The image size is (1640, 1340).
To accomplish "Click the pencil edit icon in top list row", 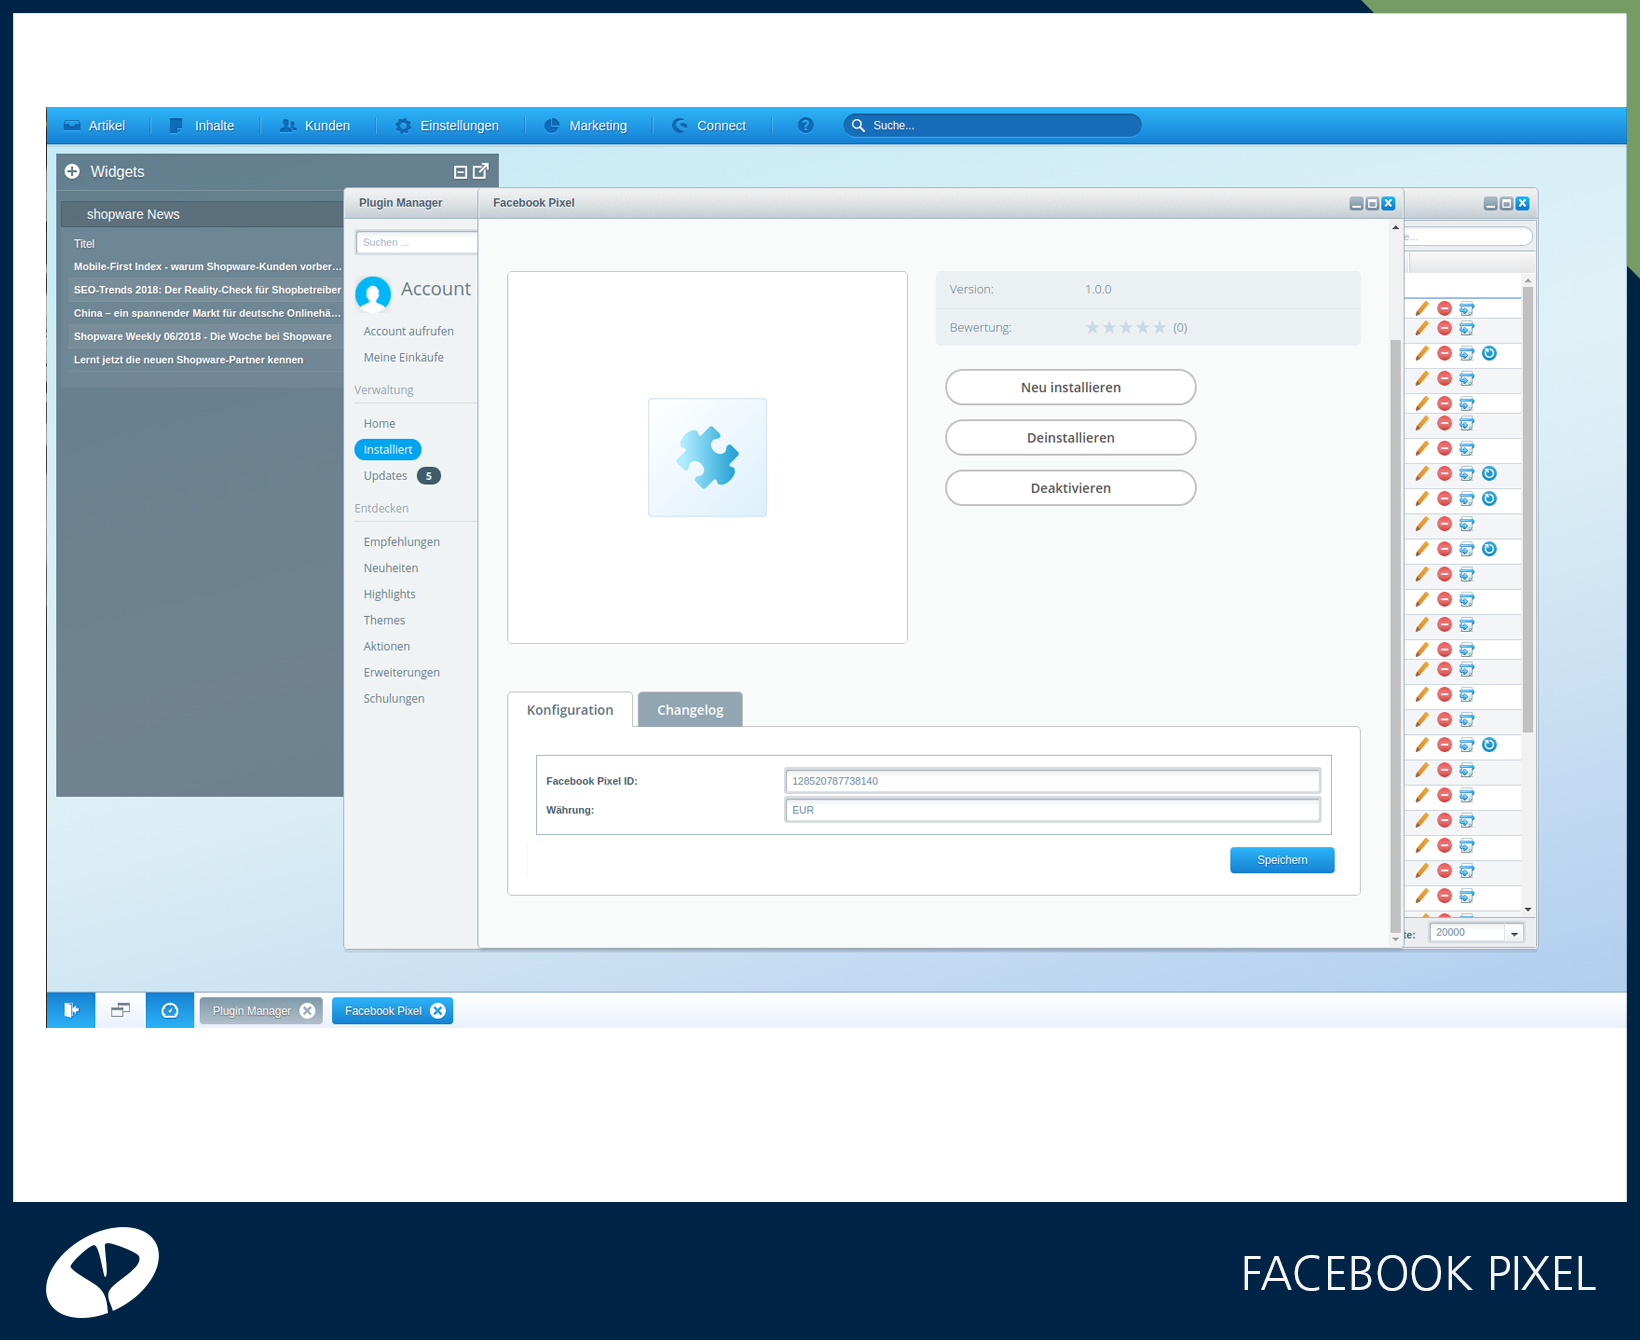I will (1422, 309).
